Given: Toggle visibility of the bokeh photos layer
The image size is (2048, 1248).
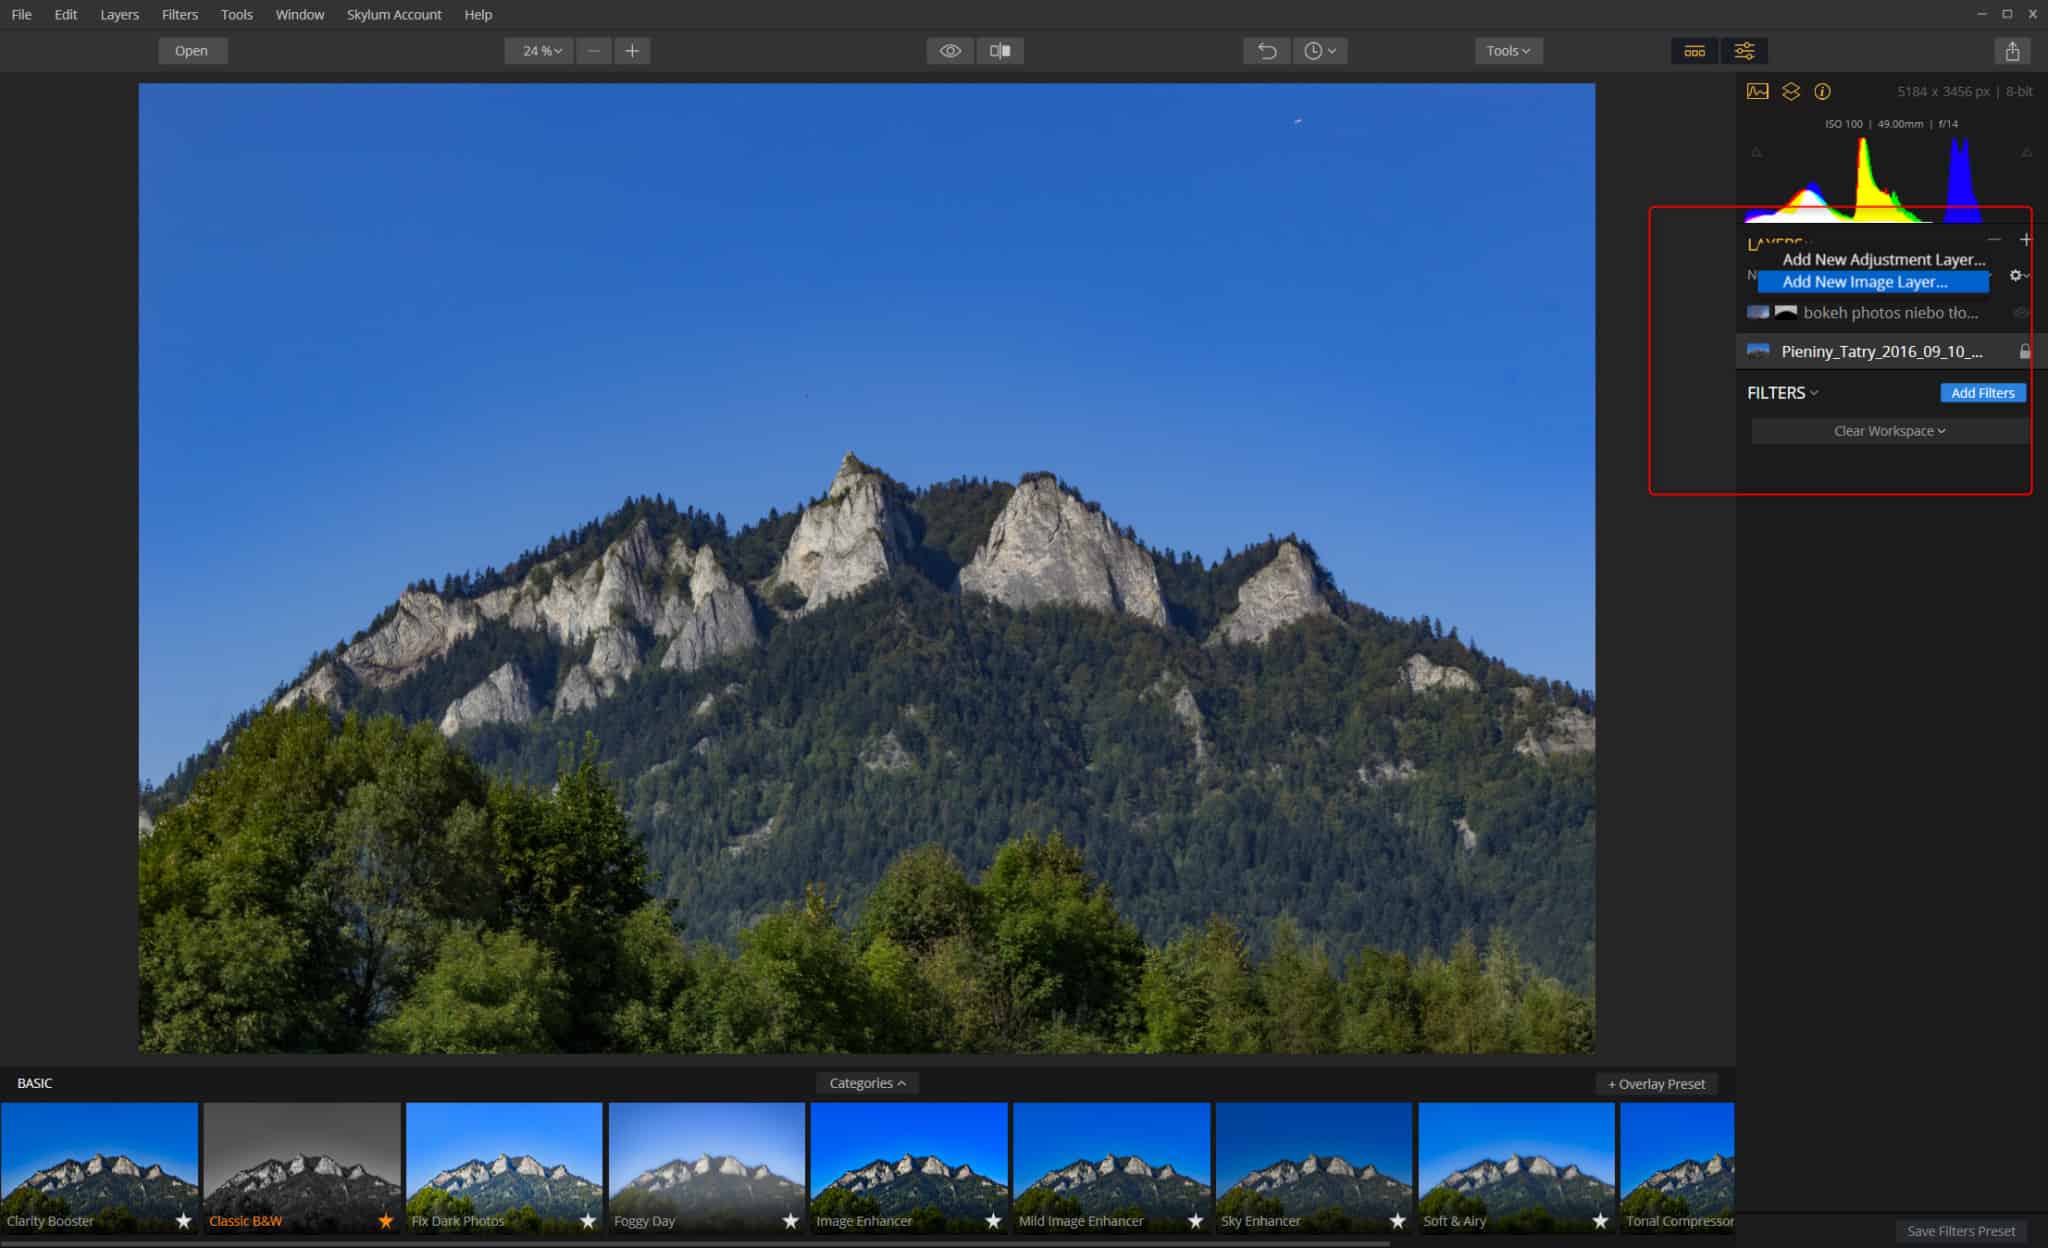Looking at the screenshot, I should [x=2021, y=313].
